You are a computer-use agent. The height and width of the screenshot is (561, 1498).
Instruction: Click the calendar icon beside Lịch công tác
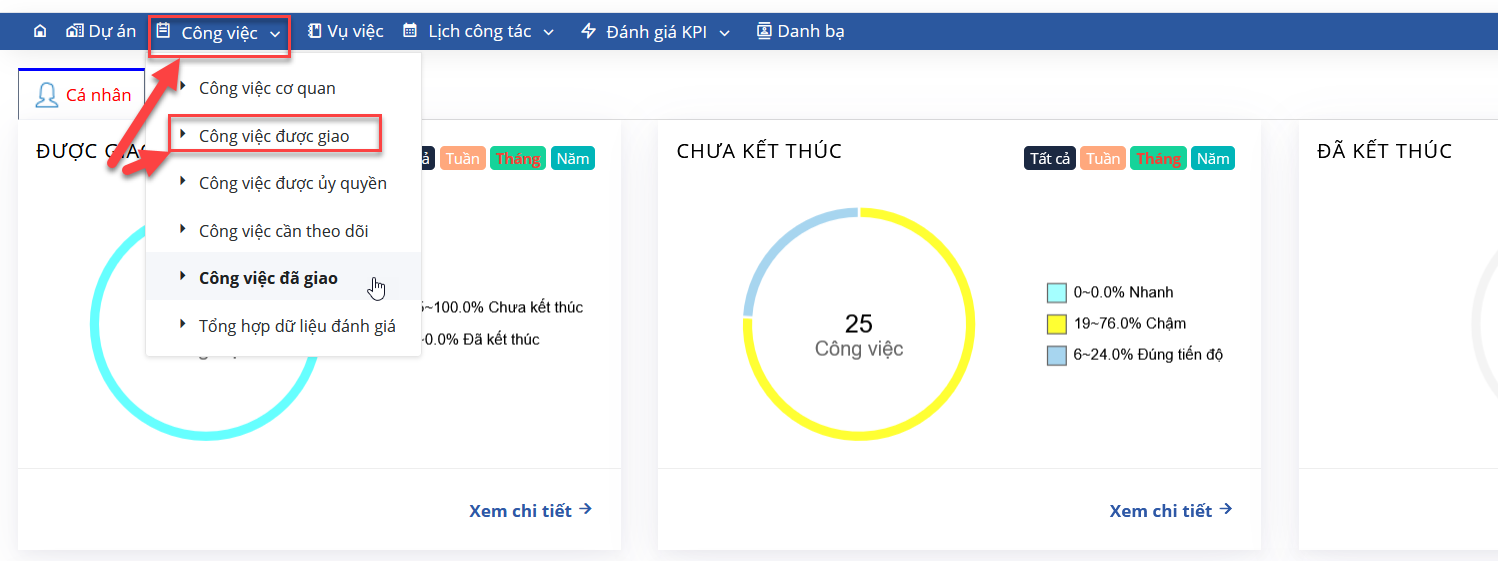[410, 31]
